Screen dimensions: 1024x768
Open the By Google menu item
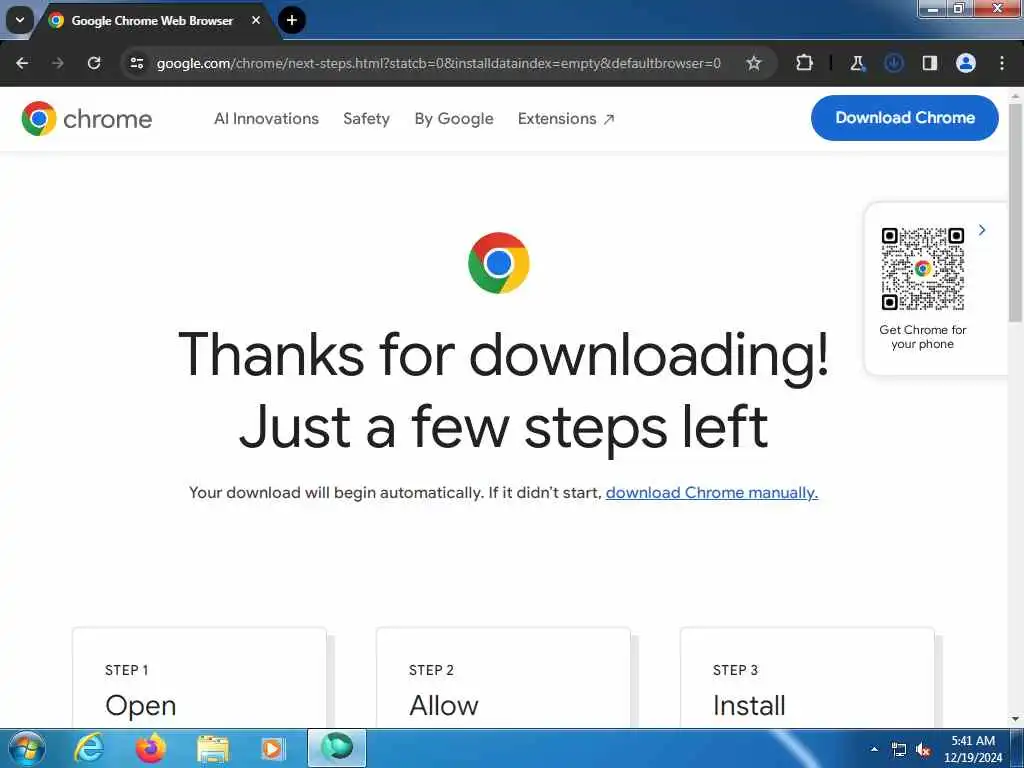pos(454,119)
